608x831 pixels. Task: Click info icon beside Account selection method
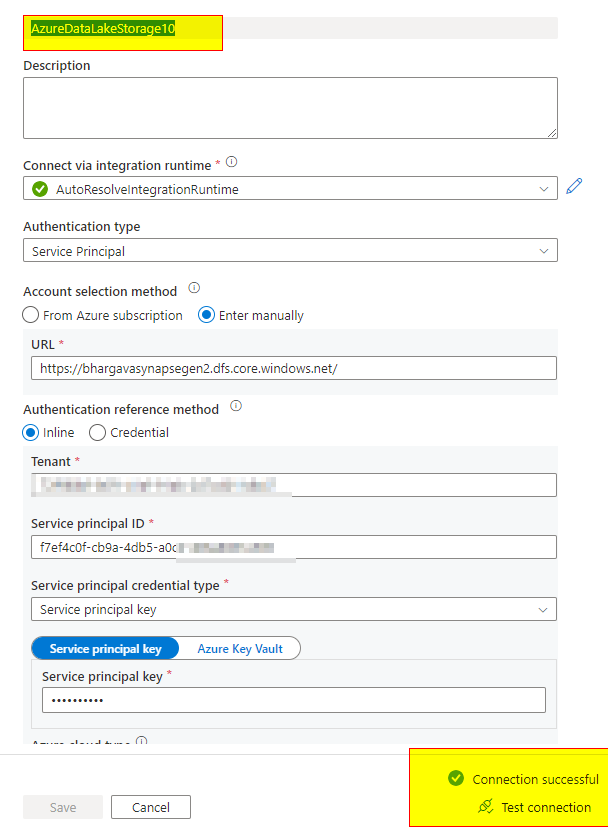coord(194,289)
